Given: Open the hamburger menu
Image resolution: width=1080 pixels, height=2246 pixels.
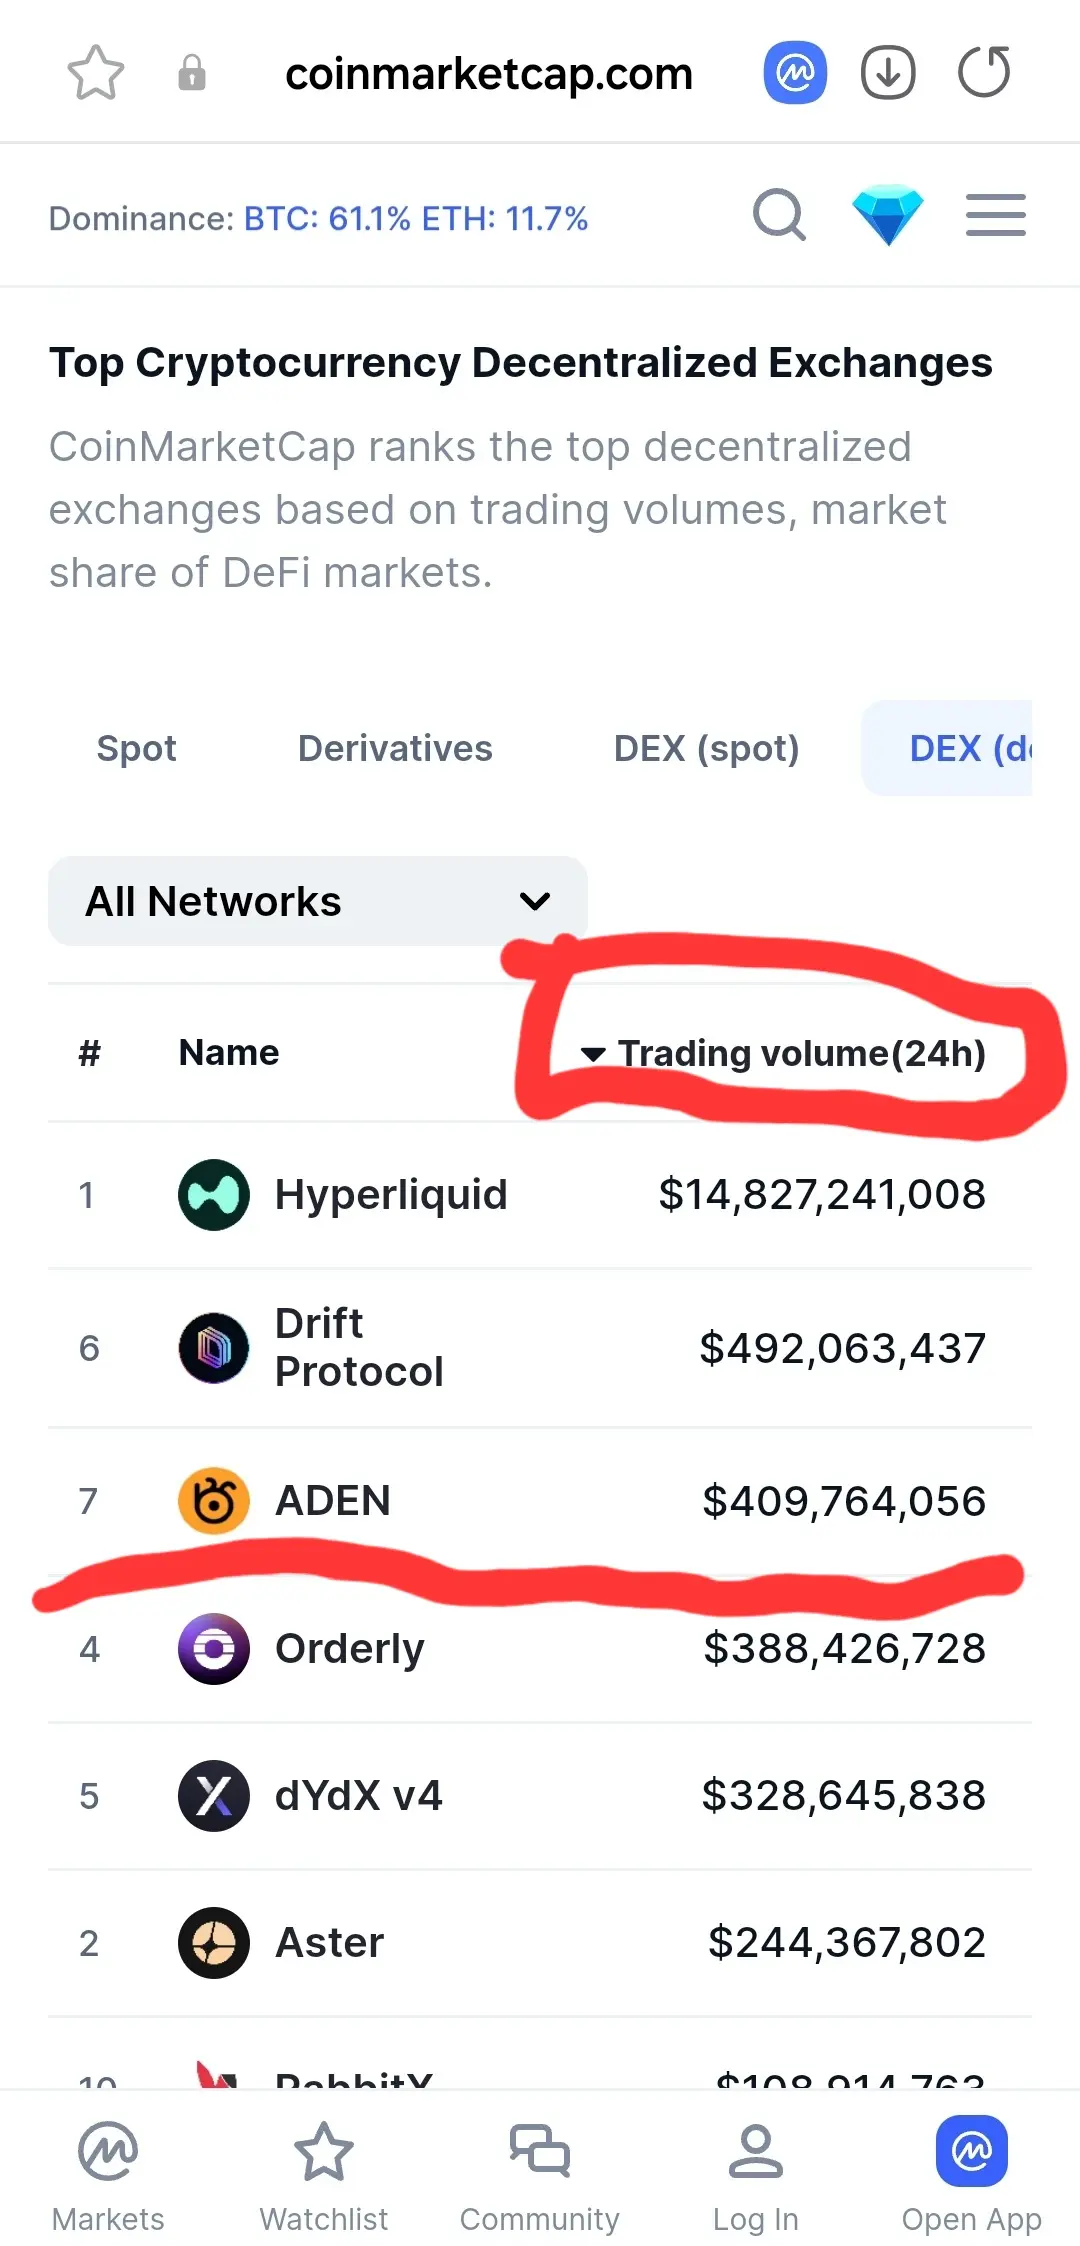Looking at the screenshot, I should click(x=996, y=215).
